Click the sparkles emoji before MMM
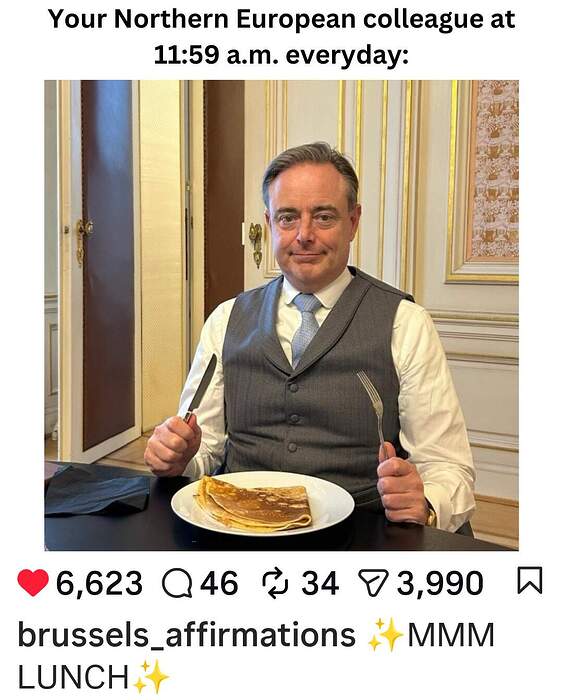 click(x=385, y=635)
